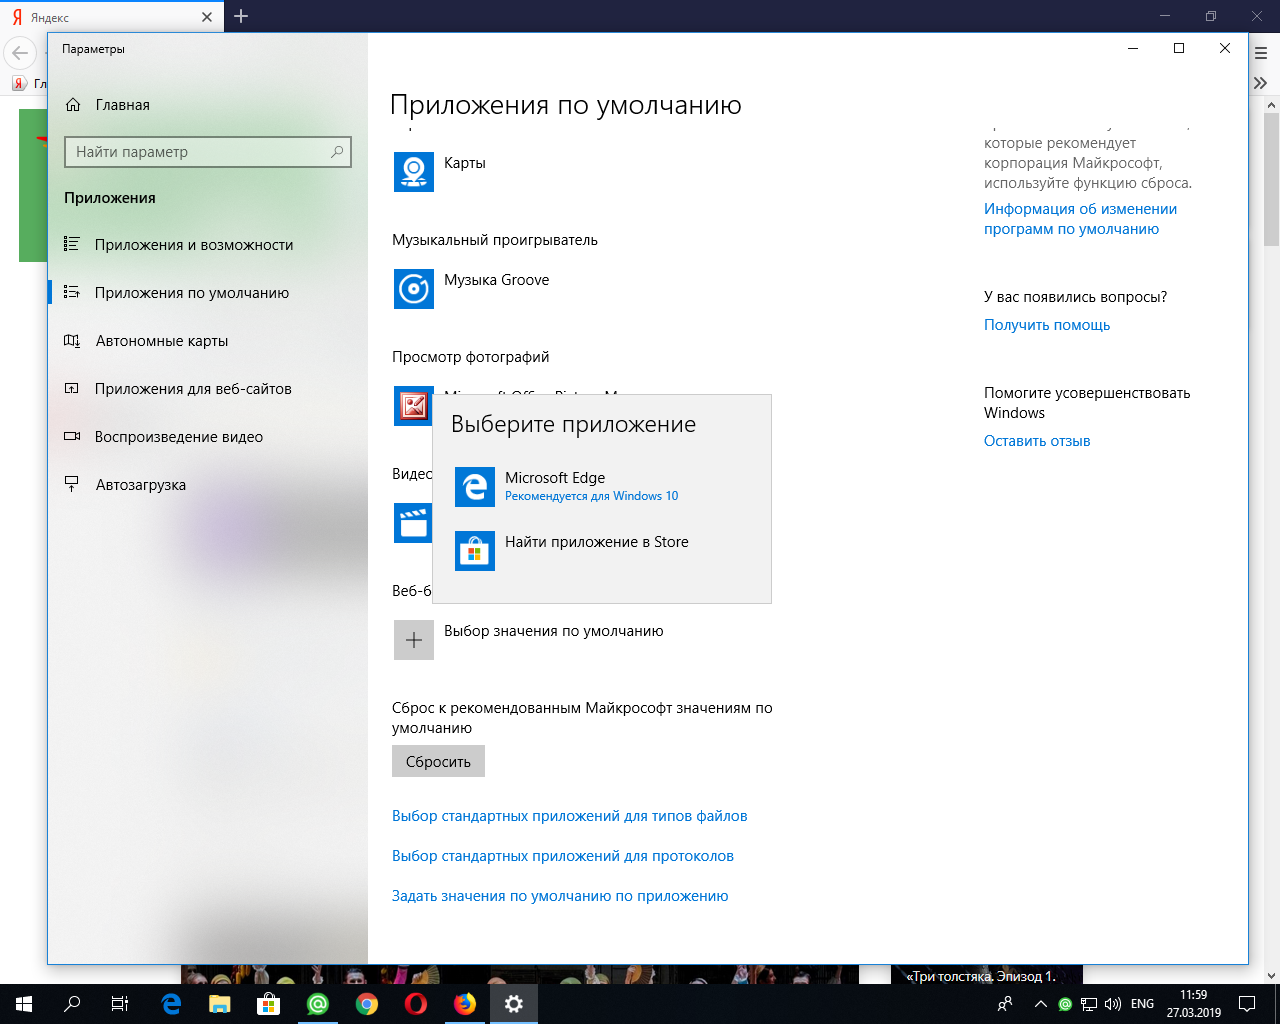Viewport: 1280px width, 1024px height.
Task: Open link Задать значения по умолчанию по приложению
Action: (560, 896)
